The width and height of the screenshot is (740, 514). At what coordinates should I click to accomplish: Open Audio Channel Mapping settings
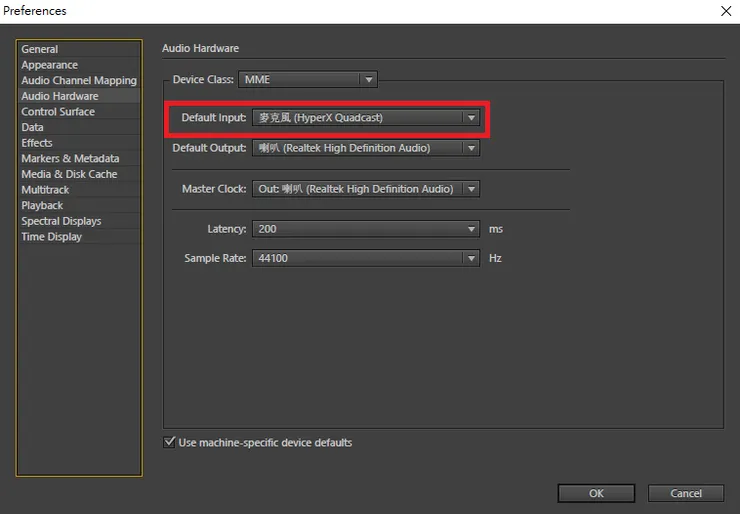pos(79,80)
